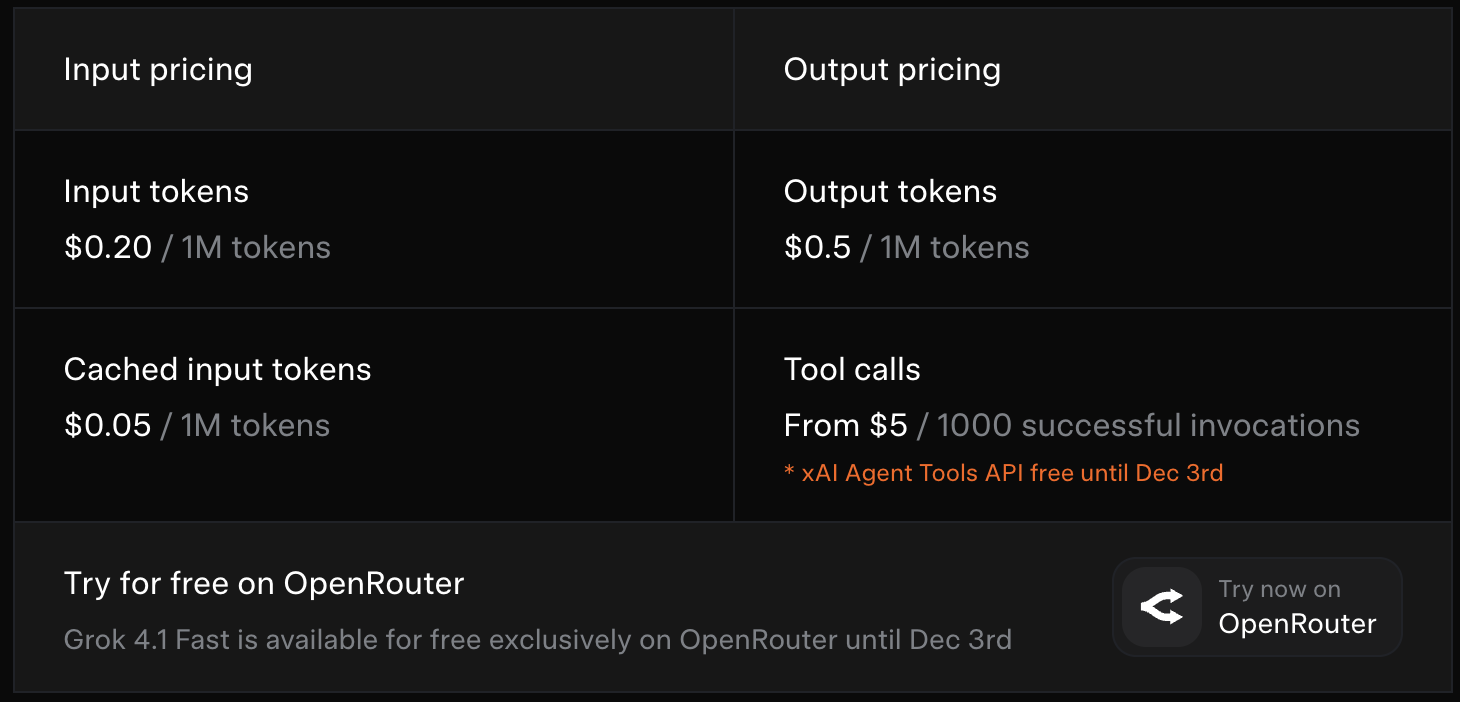Click the Grok 4.1 Fast availability description
The width and height of the screenshot is (1460, 702).
[537, 639]
